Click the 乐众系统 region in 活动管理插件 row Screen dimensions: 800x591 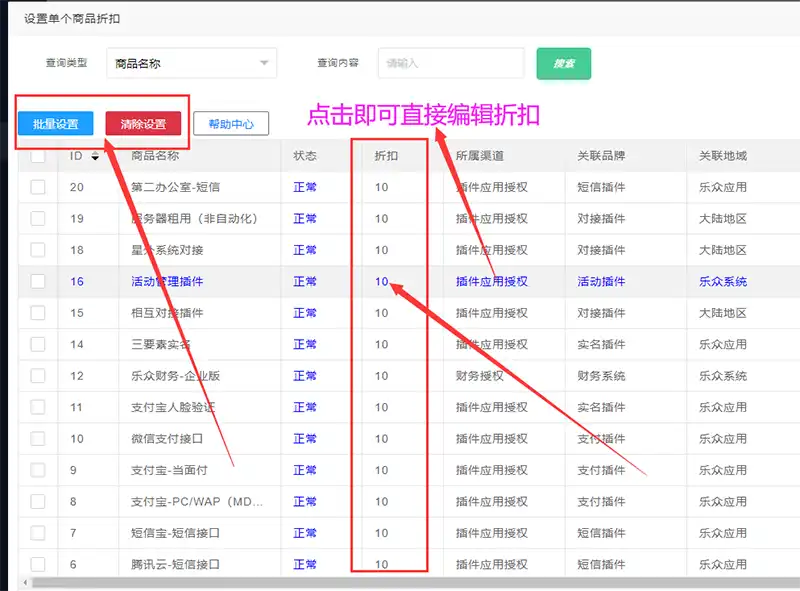point(723,281)
